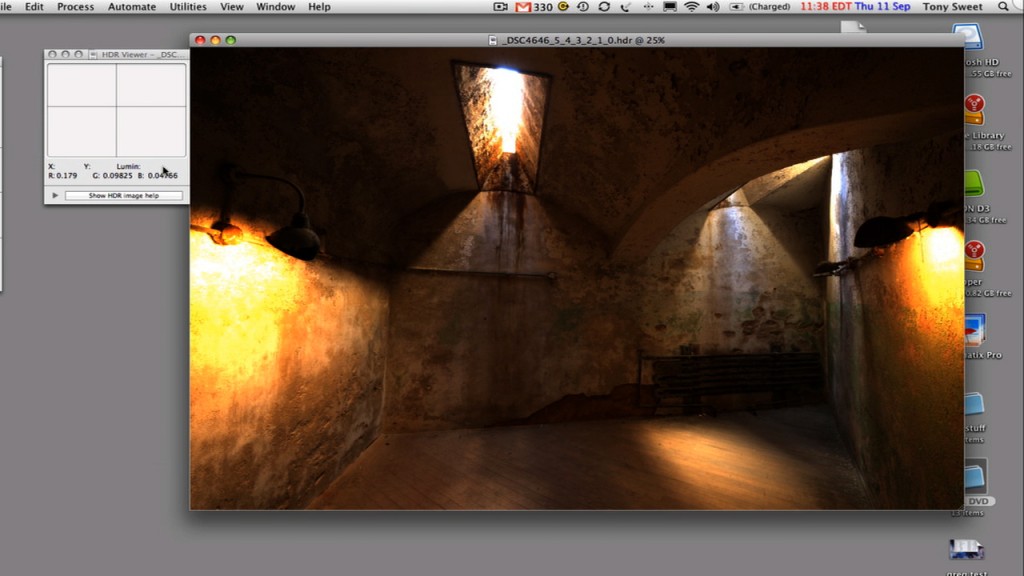
Task: Open the volume speaker icon
Action: pyautogui.click(x=713, y=7)
